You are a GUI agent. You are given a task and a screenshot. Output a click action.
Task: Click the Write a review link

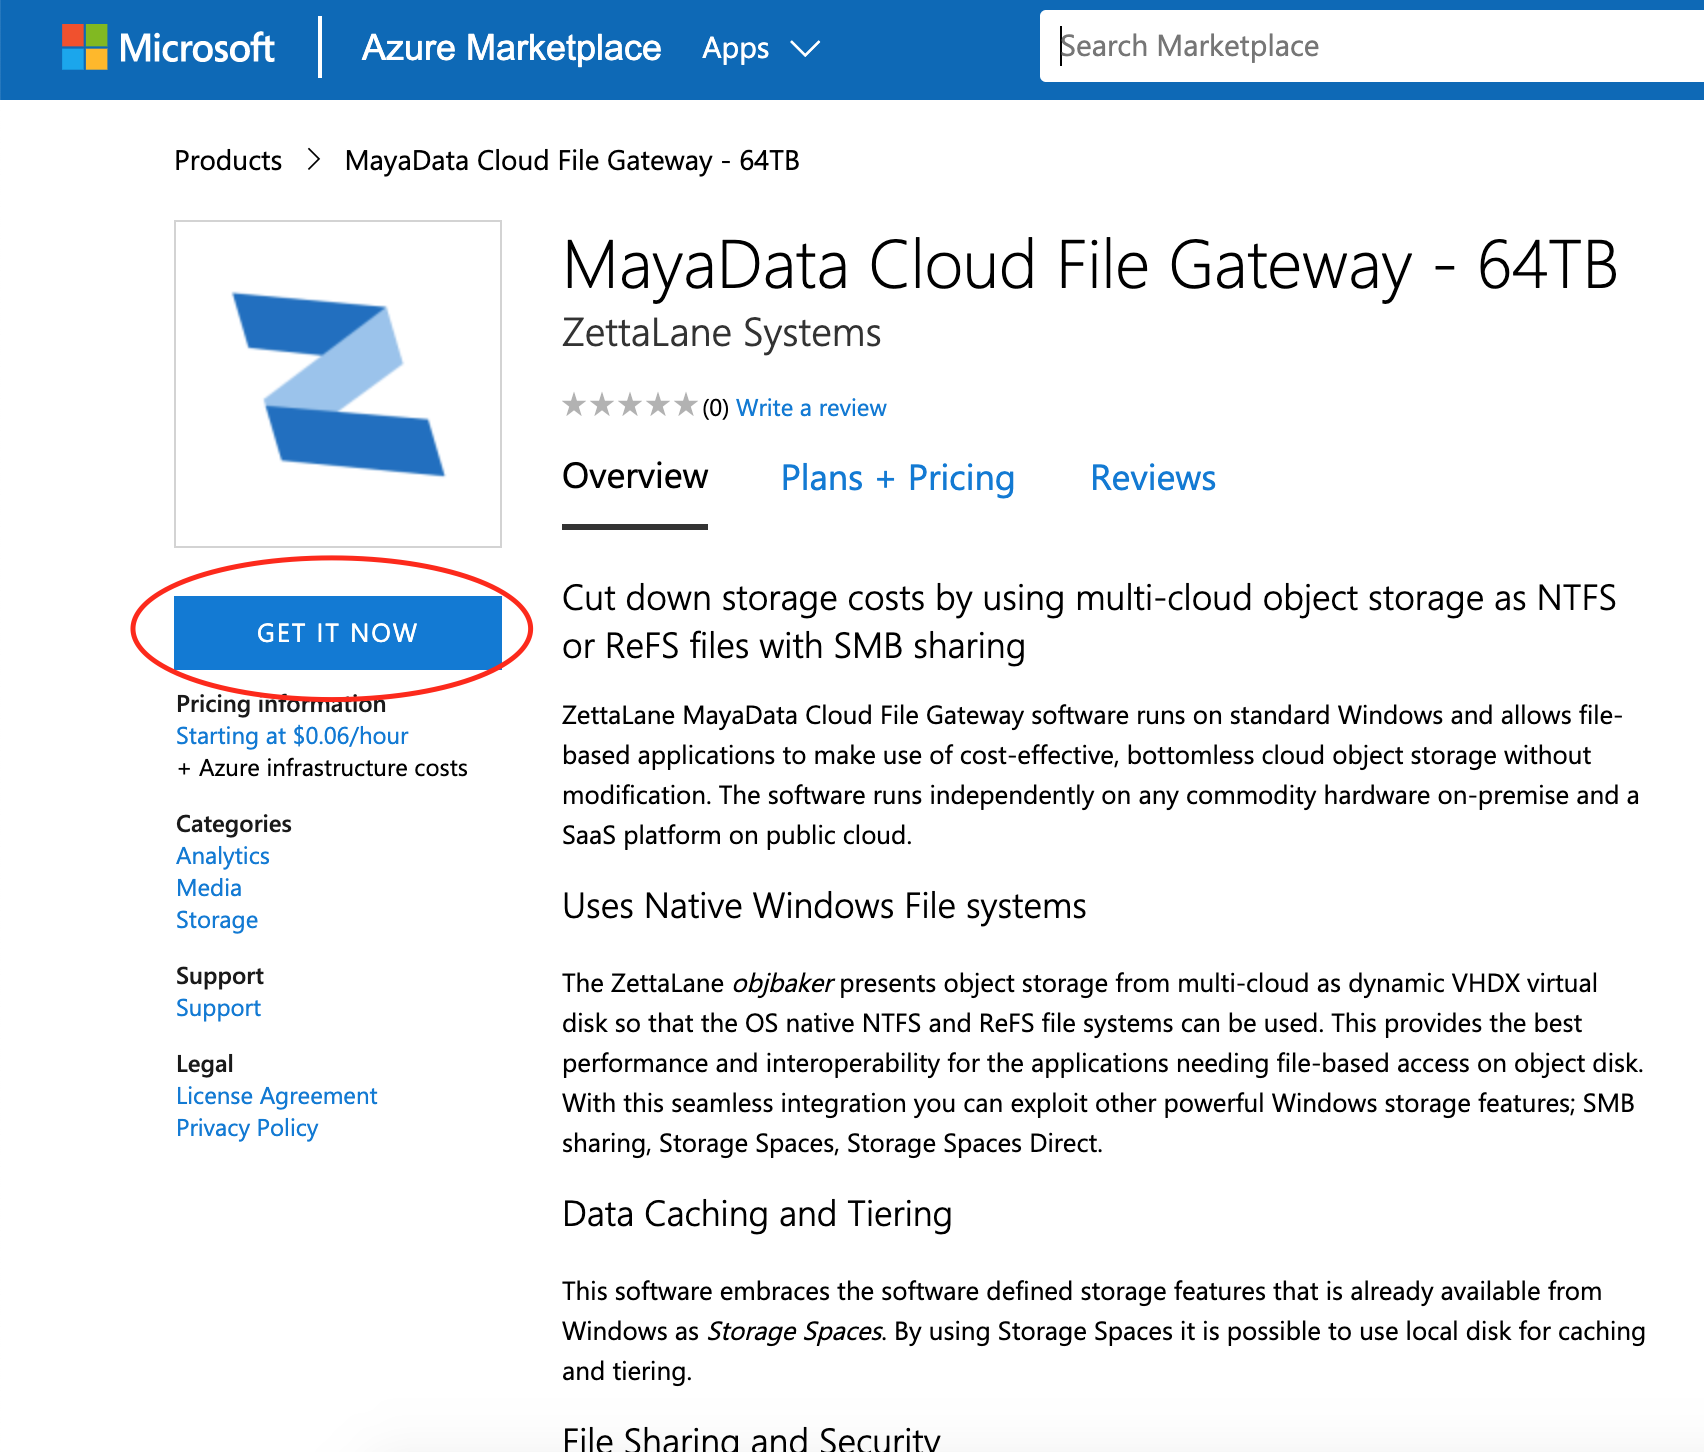(x=811, y=408)
